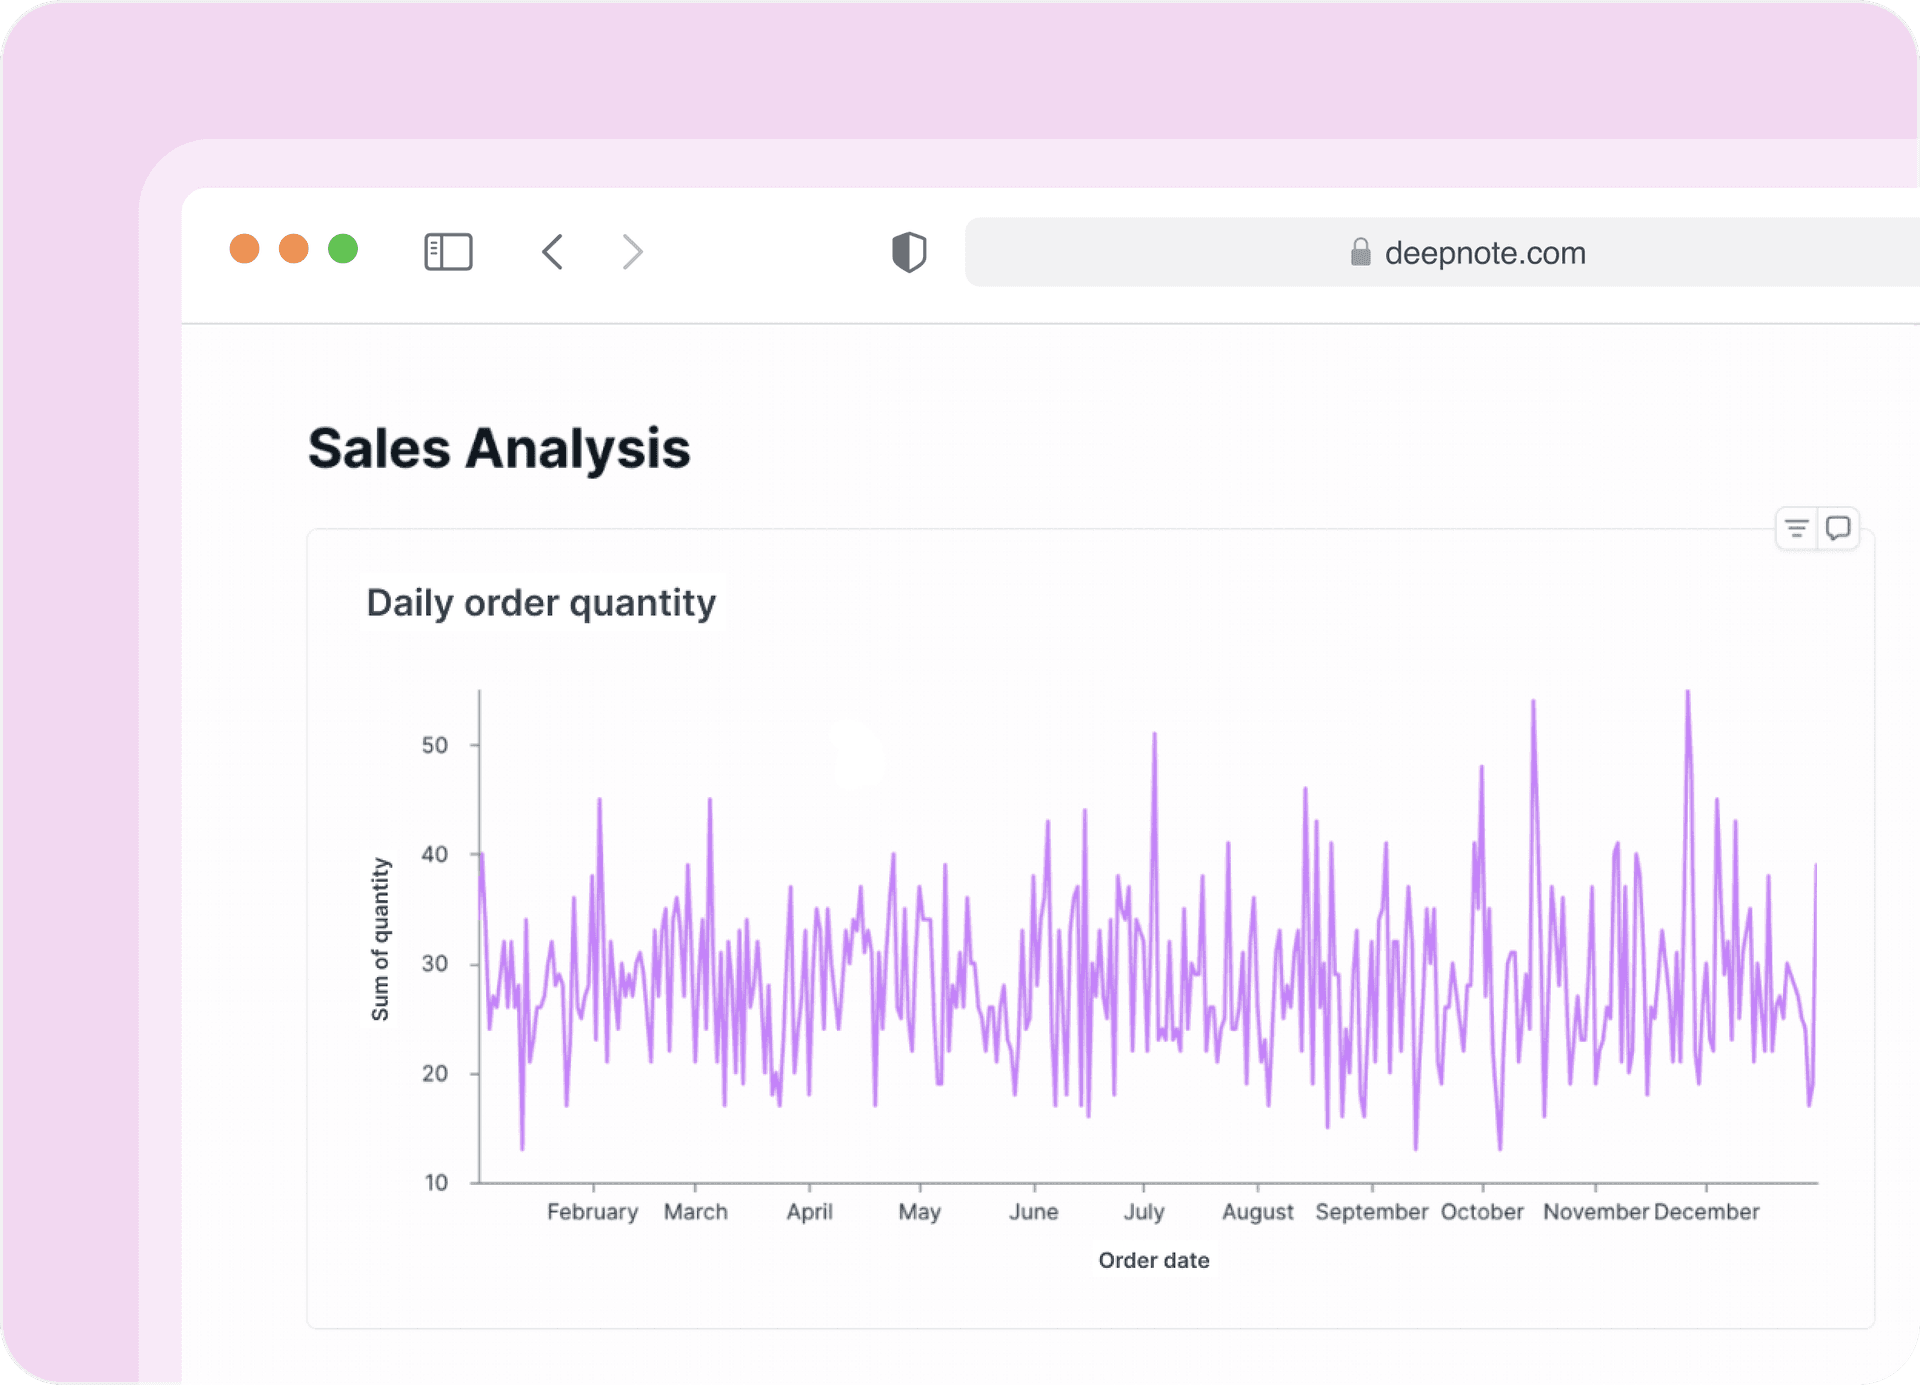Click the February label on x-axis

tap(592, 1212)
